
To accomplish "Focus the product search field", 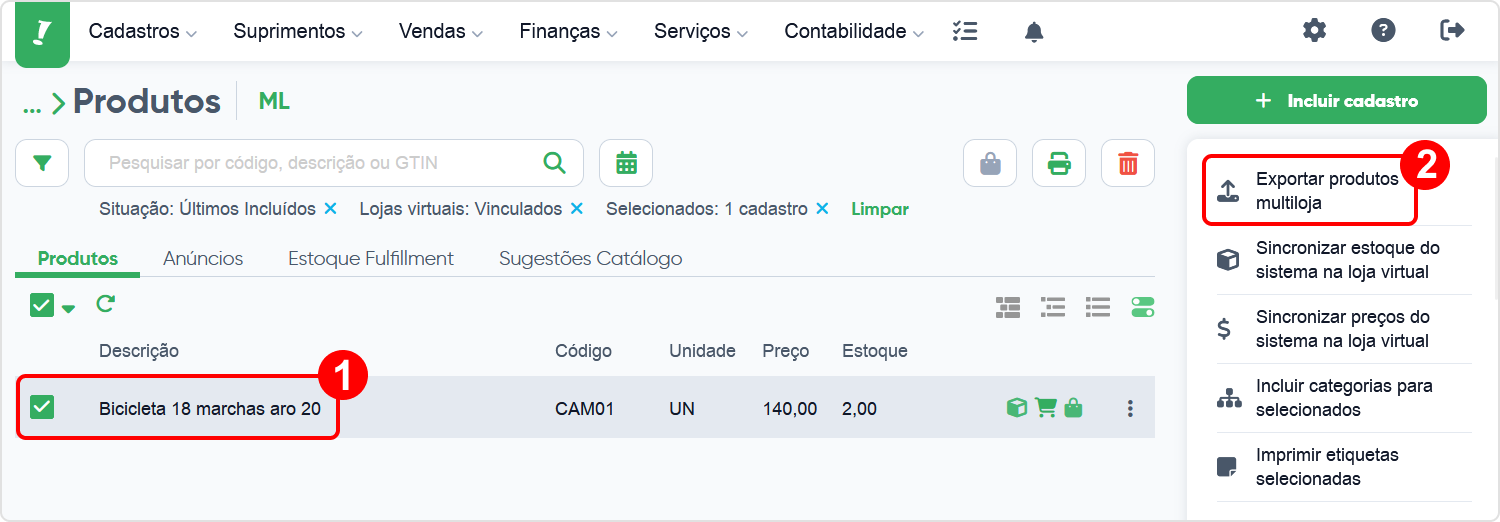I will [322, 163].
